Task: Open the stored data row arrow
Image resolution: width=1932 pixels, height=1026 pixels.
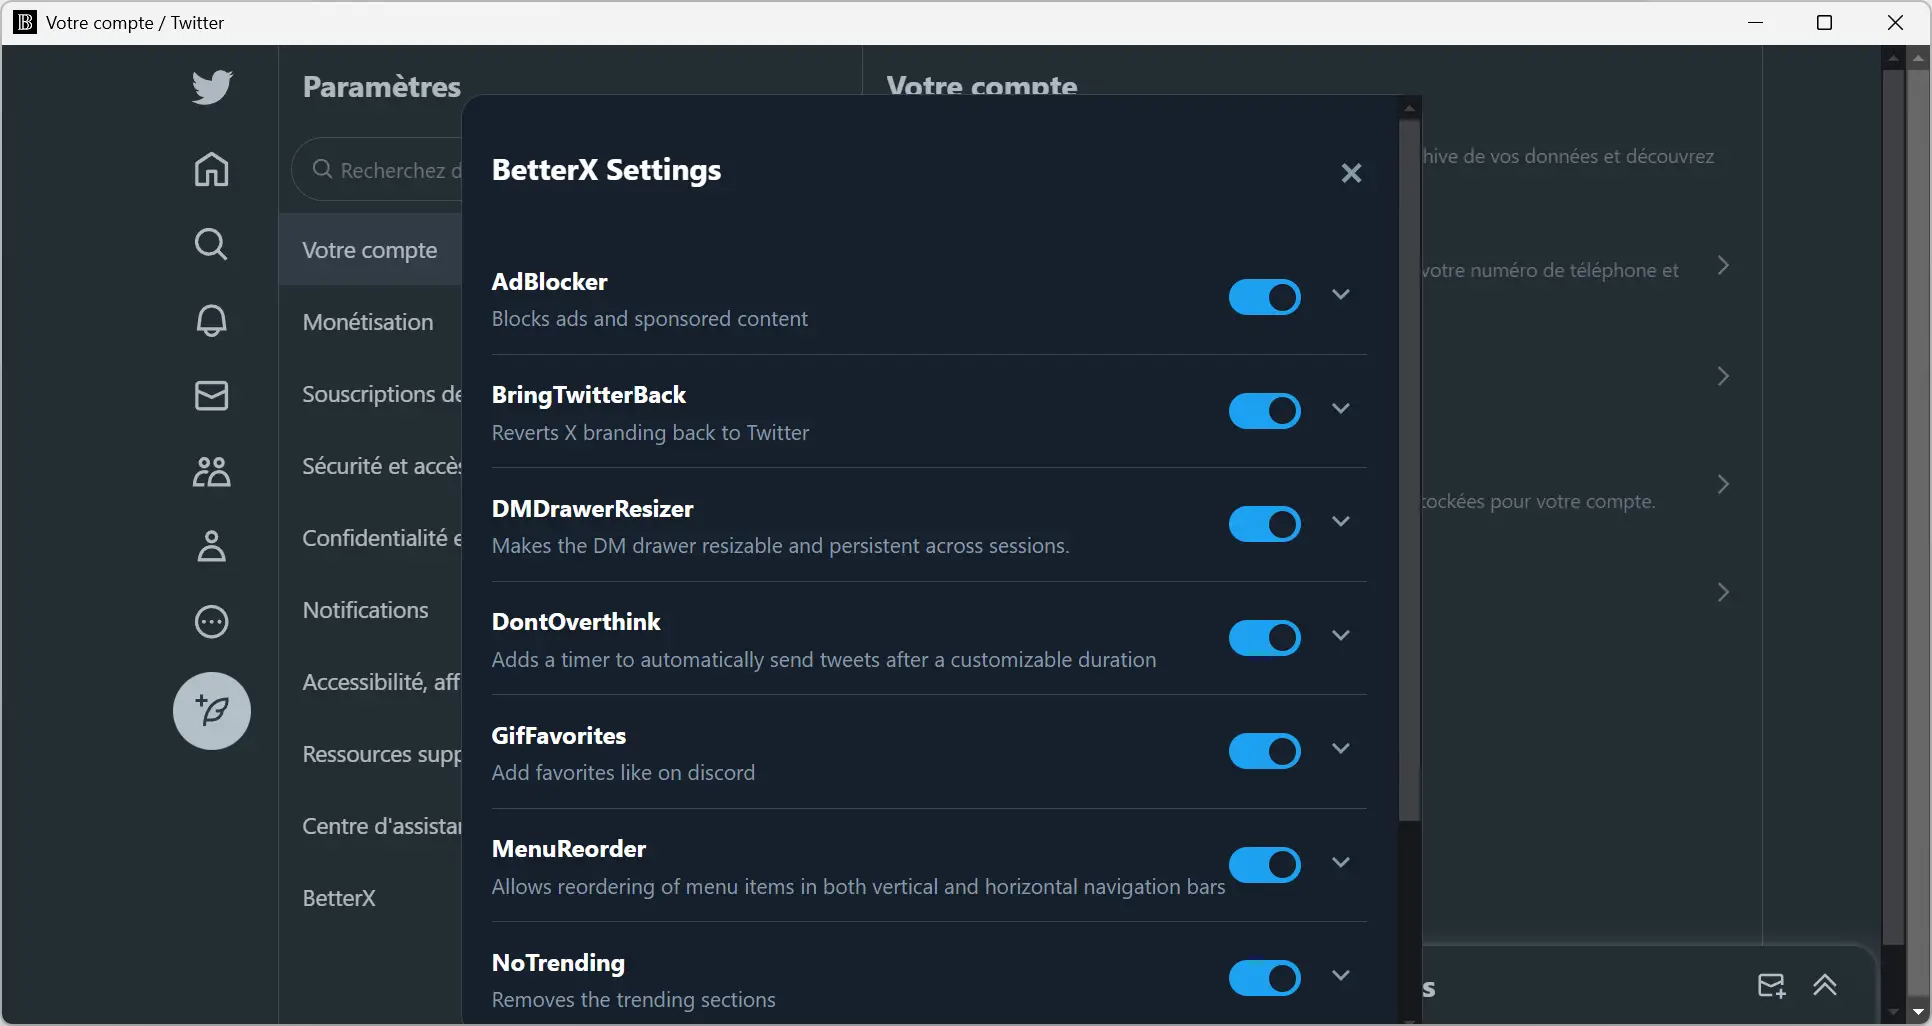Action: pos(1723,485)
